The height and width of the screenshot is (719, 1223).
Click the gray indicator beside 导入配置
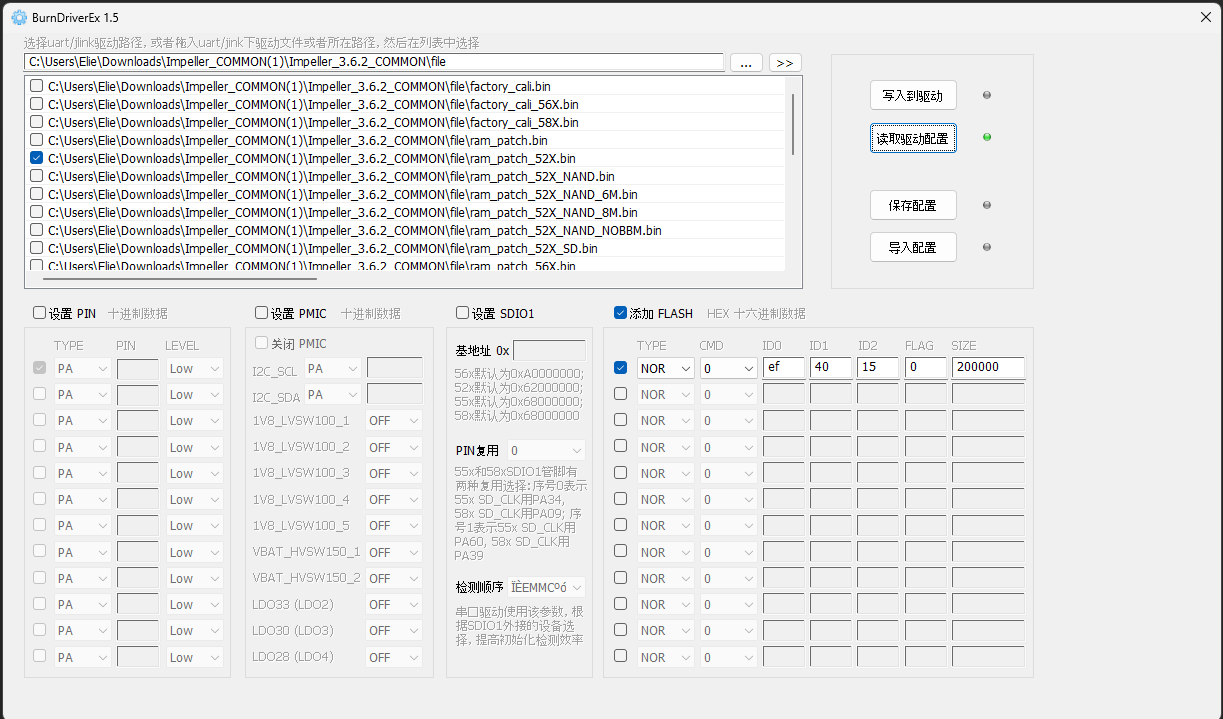click(x=987, y=247)
